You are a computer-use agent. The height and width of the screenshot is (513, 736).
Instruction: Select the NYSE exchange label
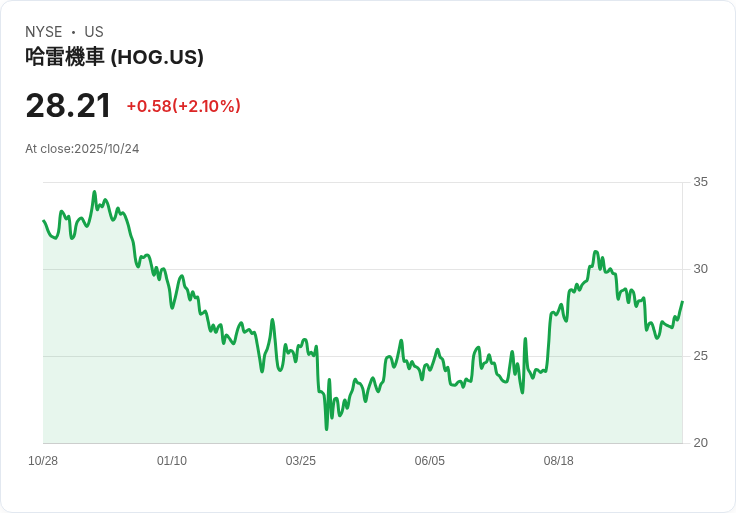click(44, 32)
